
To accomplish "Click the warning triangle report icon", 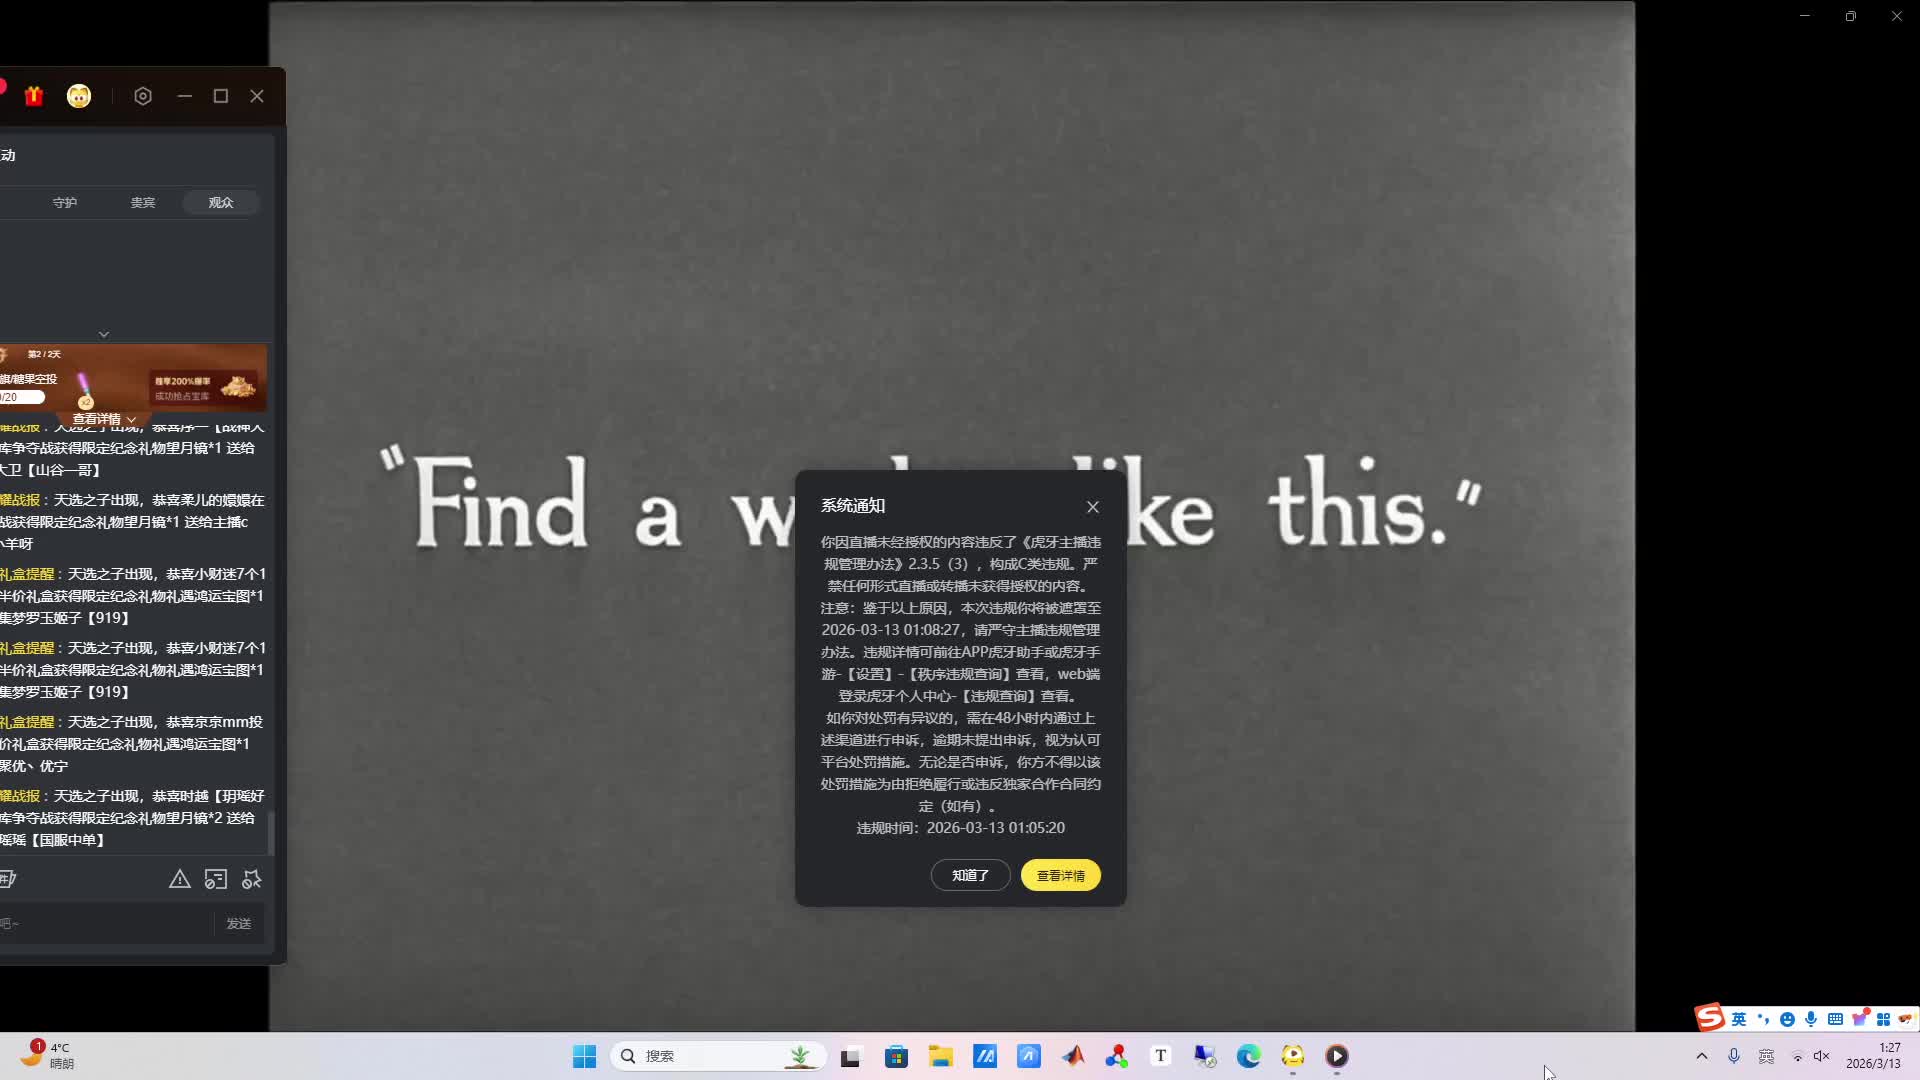I will pos(180,879).
